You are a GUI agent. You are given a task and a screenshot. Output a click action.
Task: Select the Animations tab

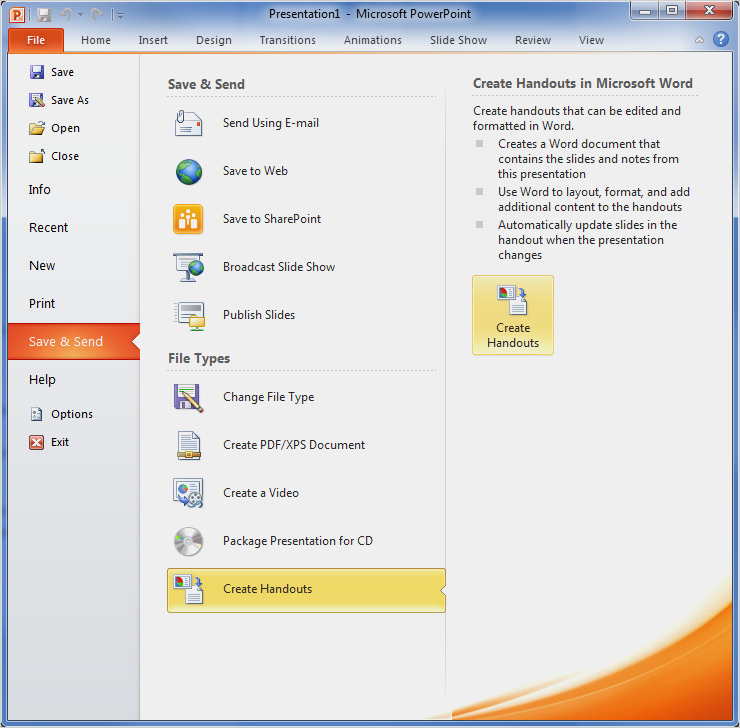(372, 40)
